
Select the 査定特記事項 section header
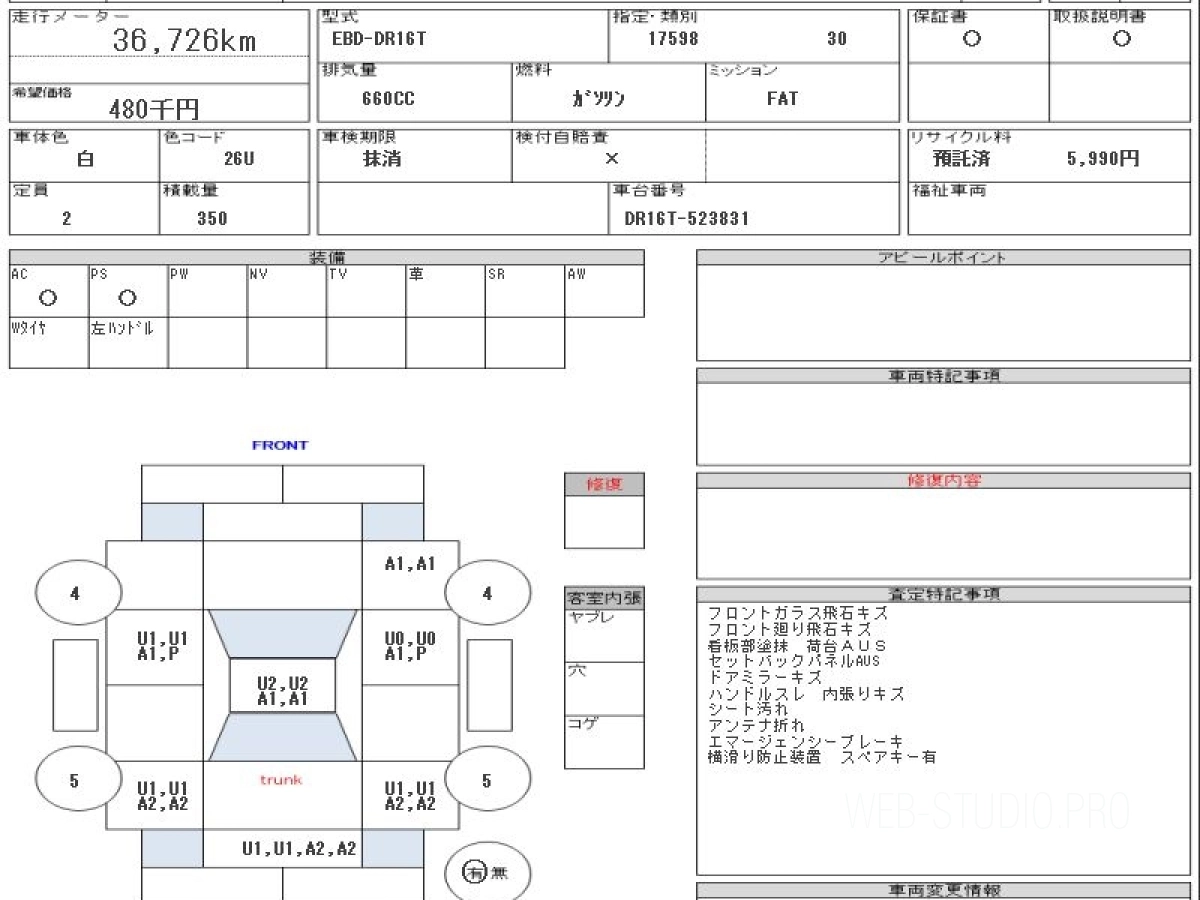(942, 594)
